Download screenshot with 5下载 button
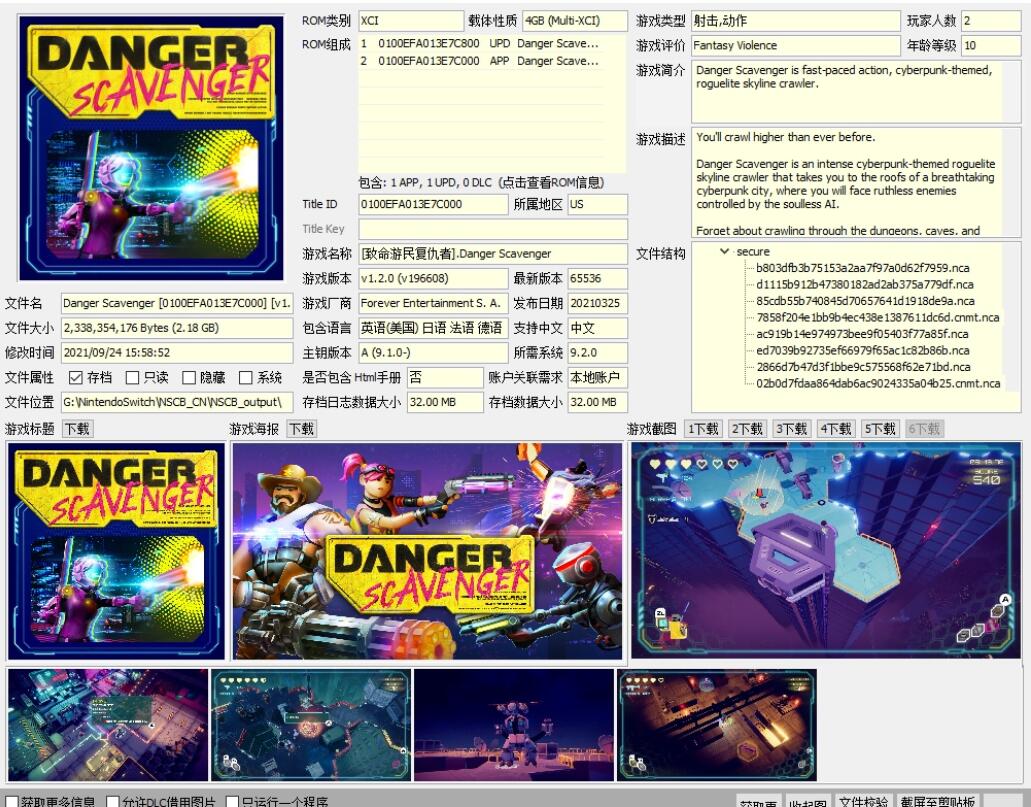Viewport: 1031px width, 807px height. [x=880, y=429]
